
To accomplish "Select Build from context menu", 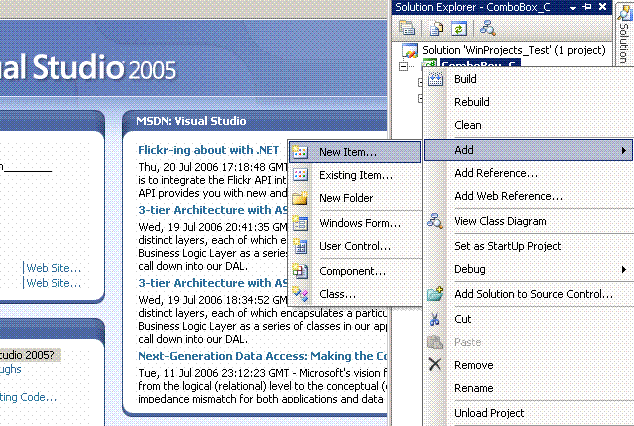I will tap(528, 79).
